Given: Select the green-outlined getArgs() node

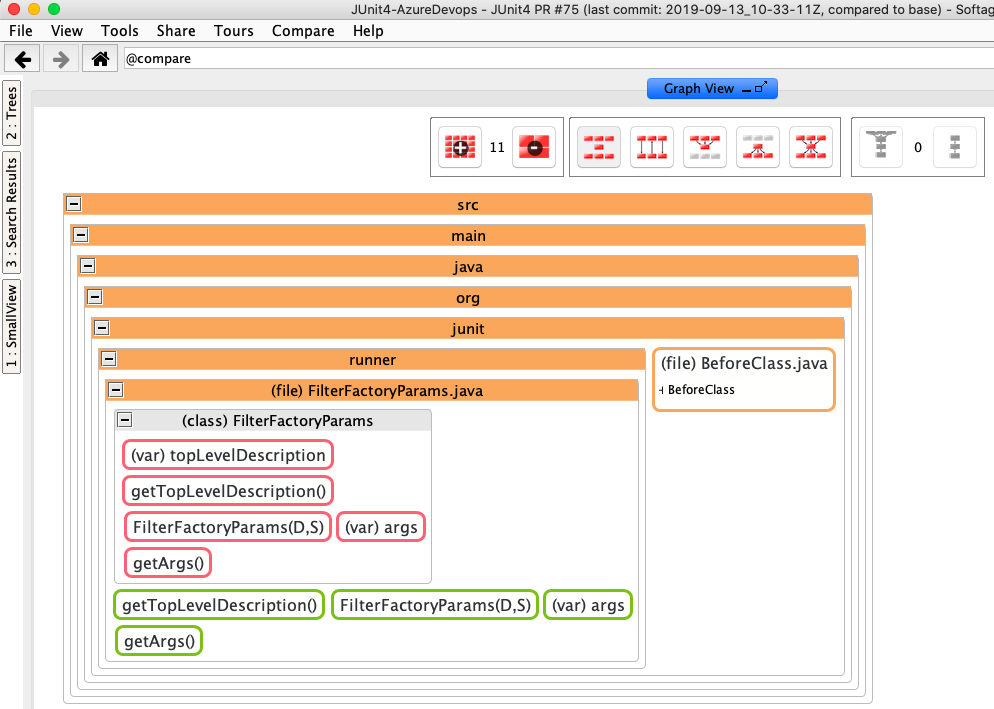Looking at the screenshot, I should coord(160,640).
